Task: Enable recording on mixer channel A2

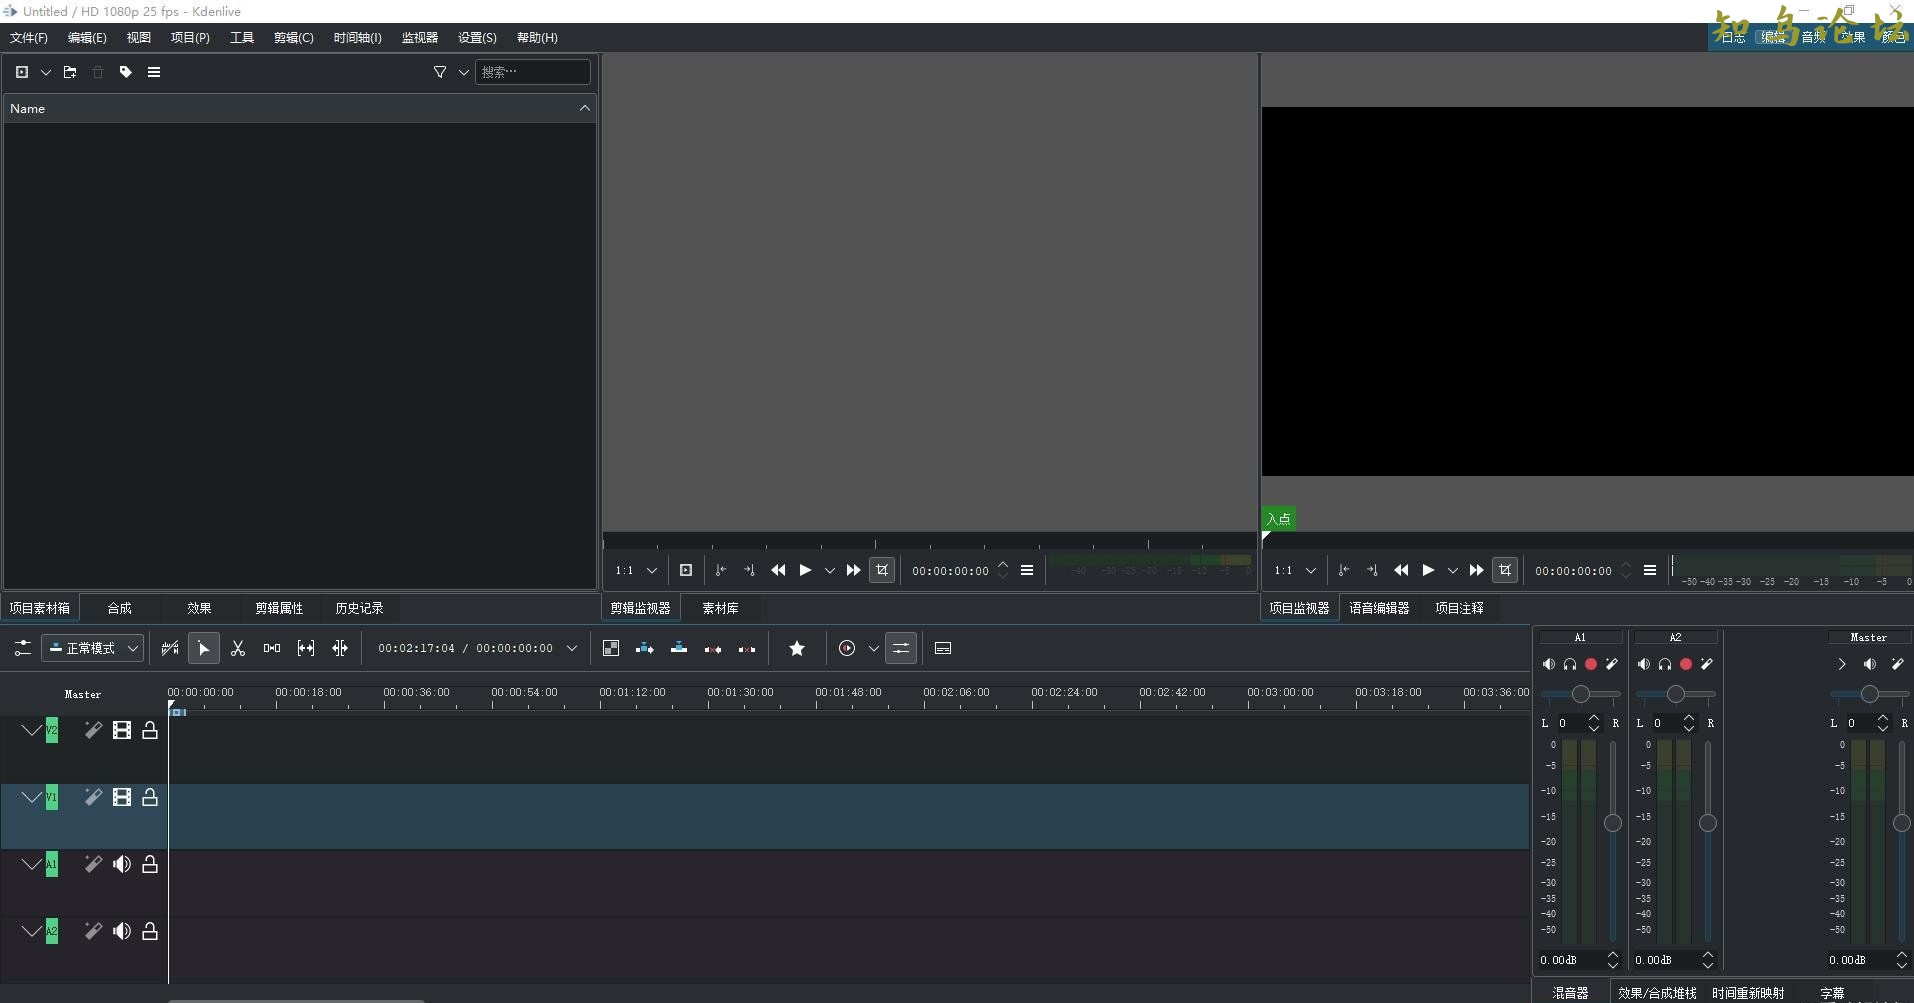Action: pos(1686,664)
